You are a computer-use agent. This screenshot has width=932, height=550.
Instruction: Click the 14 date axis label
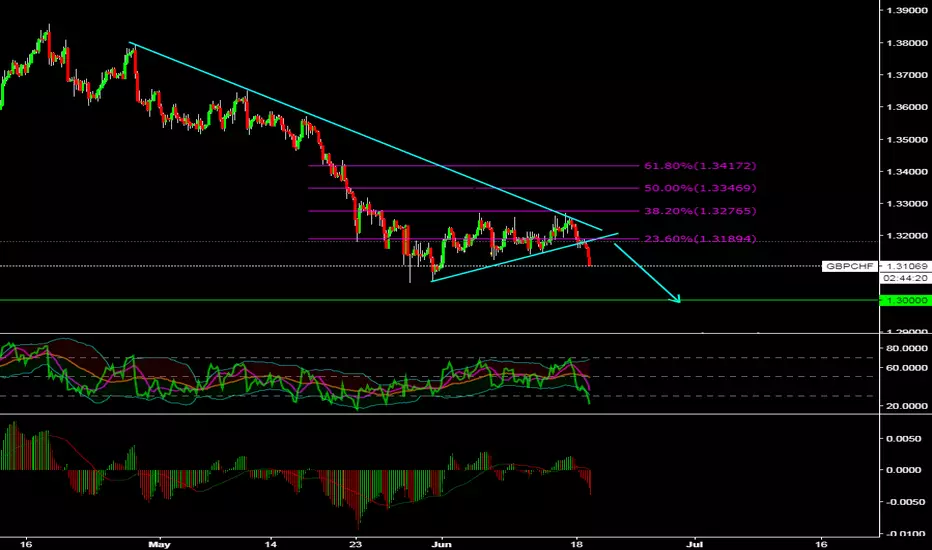pos(270,544)
